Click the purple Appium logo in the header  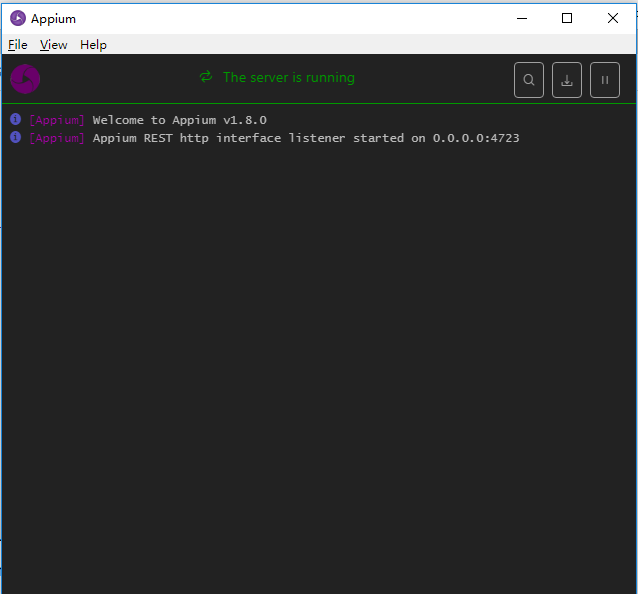[x=25, y=79]
